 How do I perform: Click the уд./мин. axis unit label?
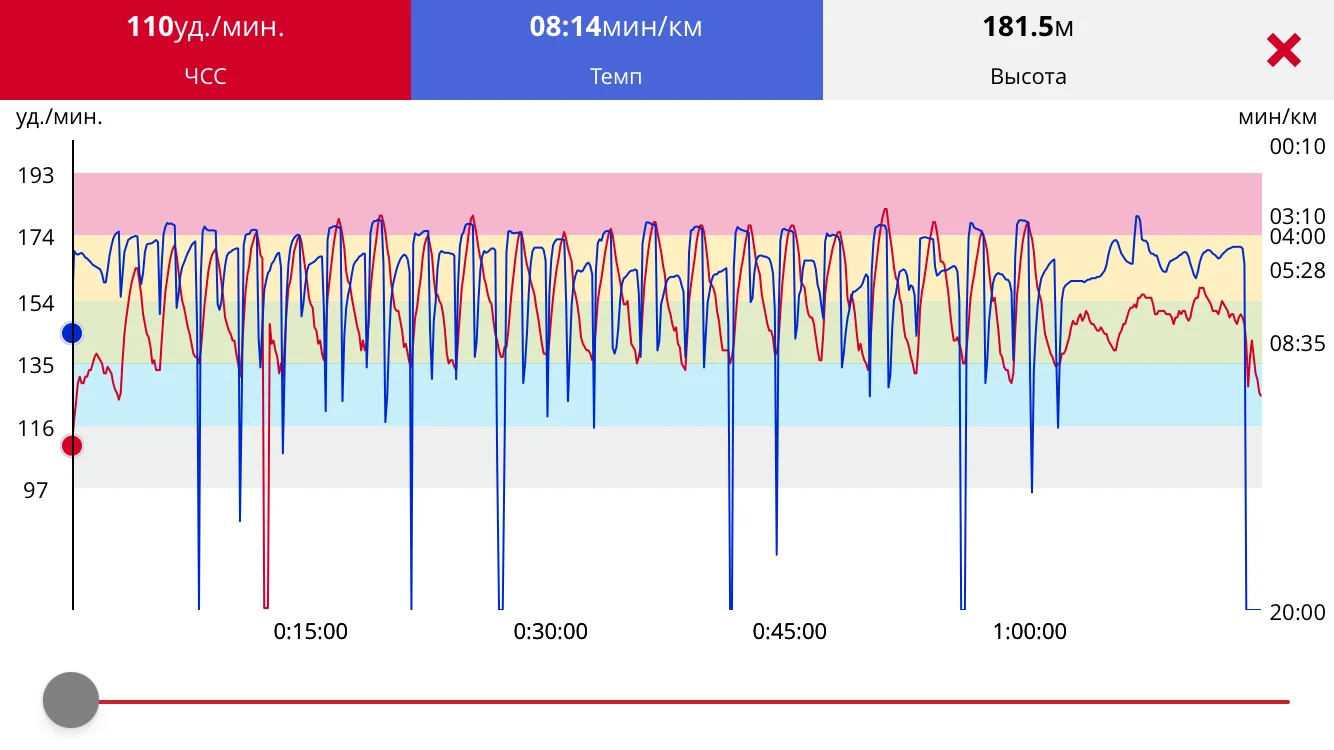[59, 118]
